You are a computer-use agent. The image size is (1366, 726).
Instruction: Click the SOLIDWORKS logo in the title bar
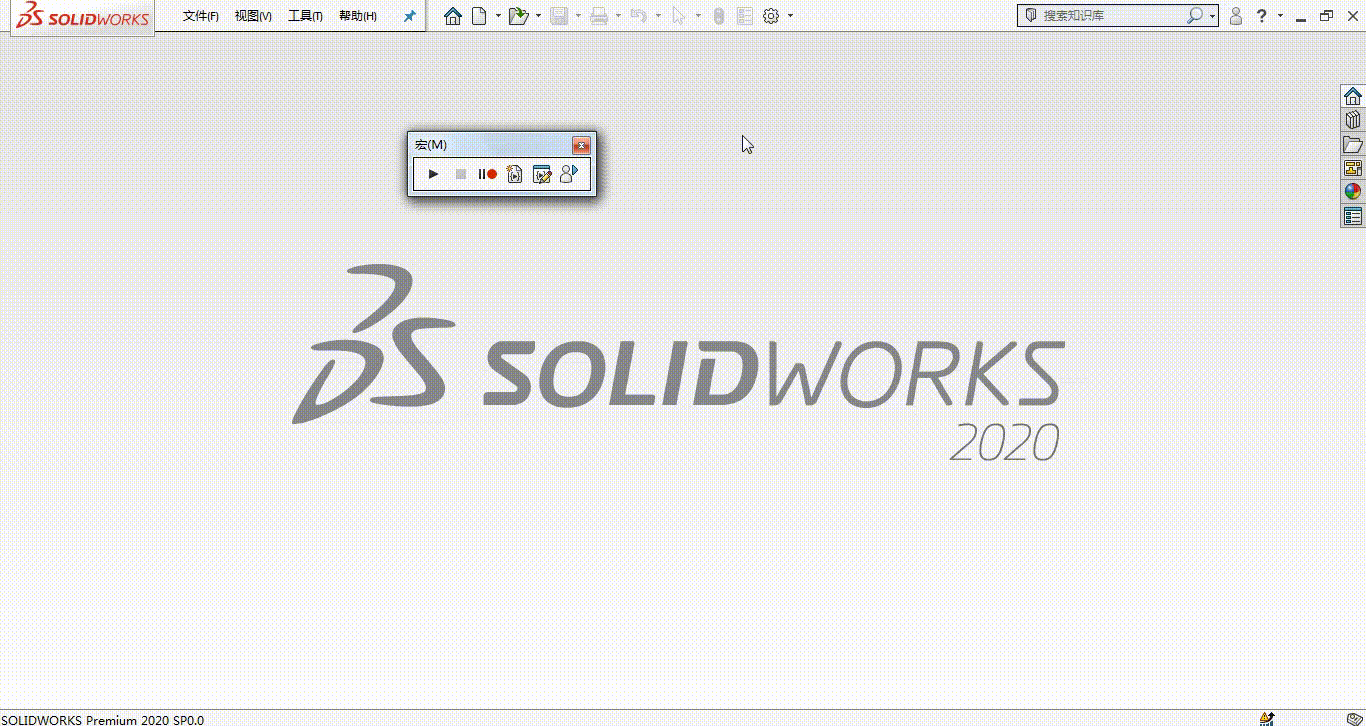(x=83, y=16)
